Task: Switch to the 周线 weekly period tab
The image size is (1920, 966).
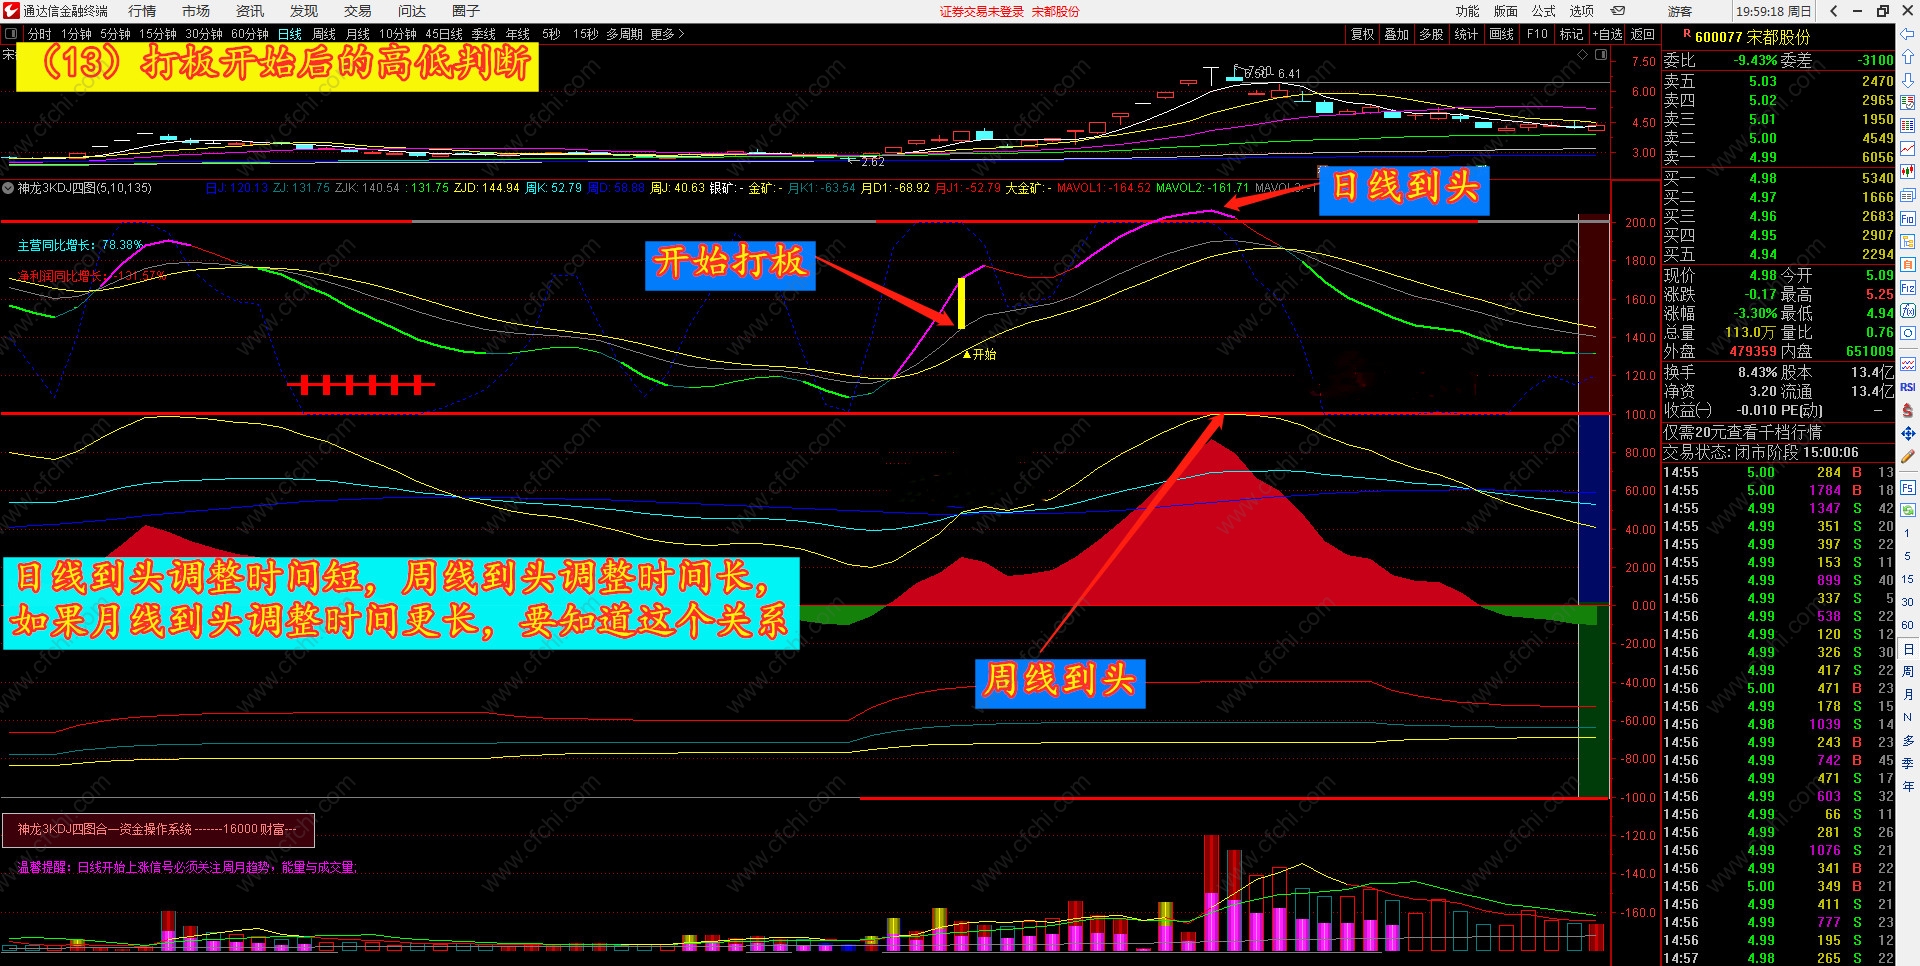Action: [323, 34]
